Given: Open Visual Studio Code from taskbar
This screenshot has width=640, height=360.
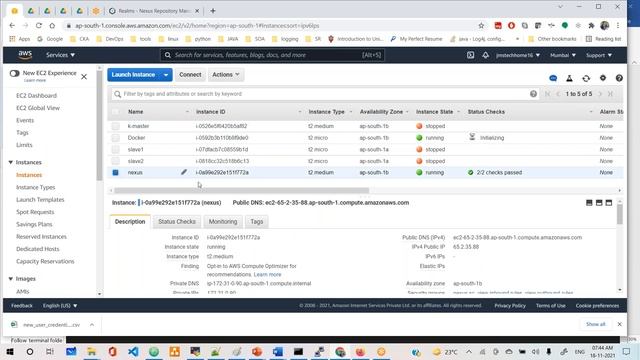Looking at the screenshot, I should coord(133,351).
